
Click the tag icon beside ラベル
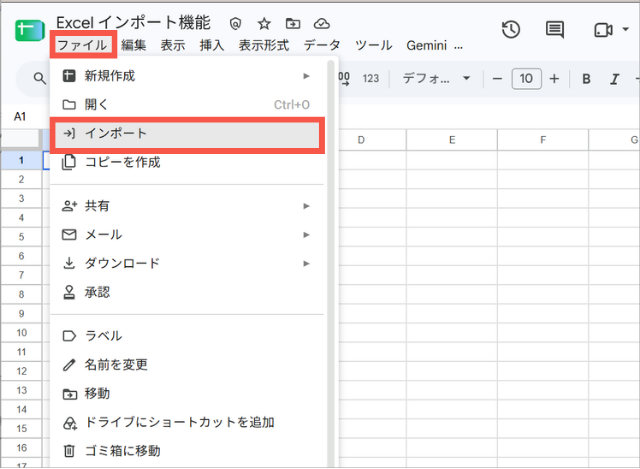[x=69, y=336]
